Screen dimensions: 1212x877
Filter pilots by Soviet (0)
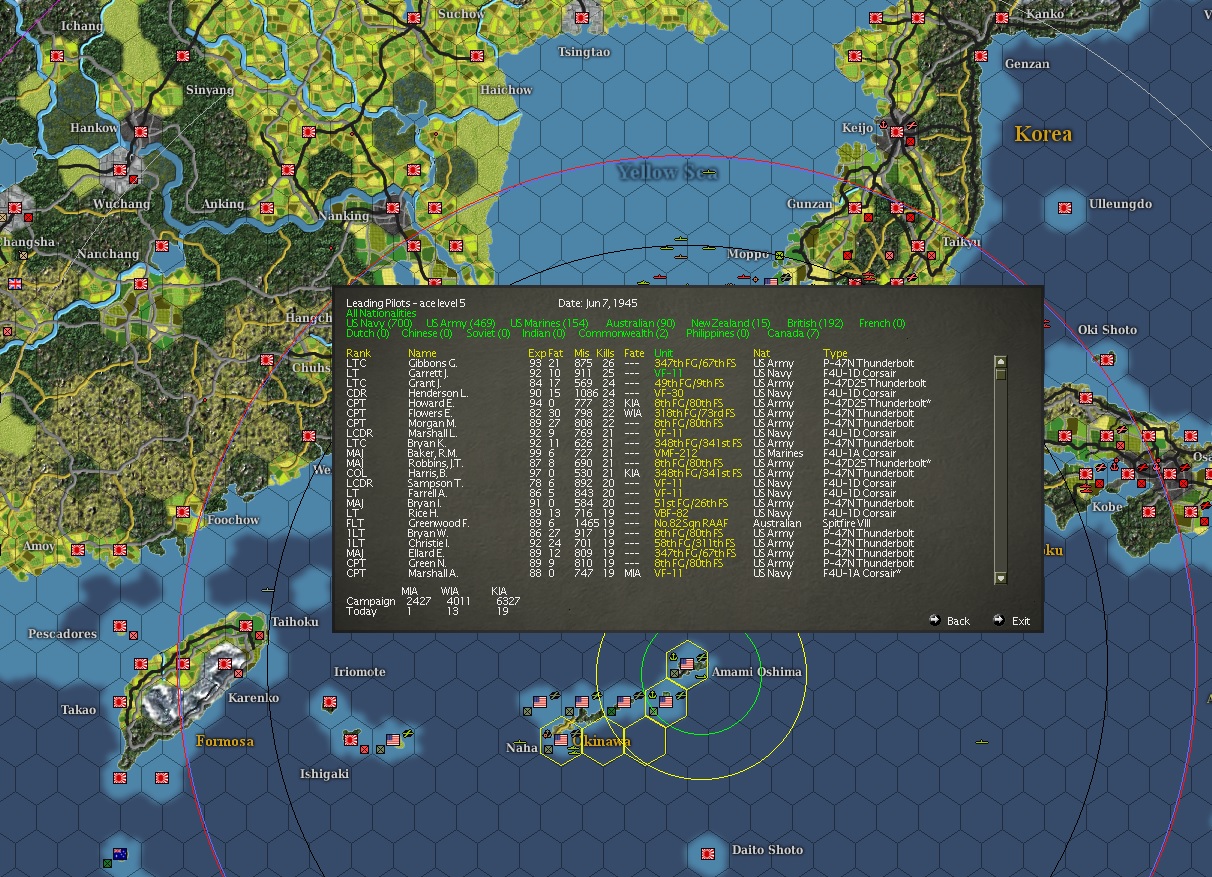pos(489,334)
